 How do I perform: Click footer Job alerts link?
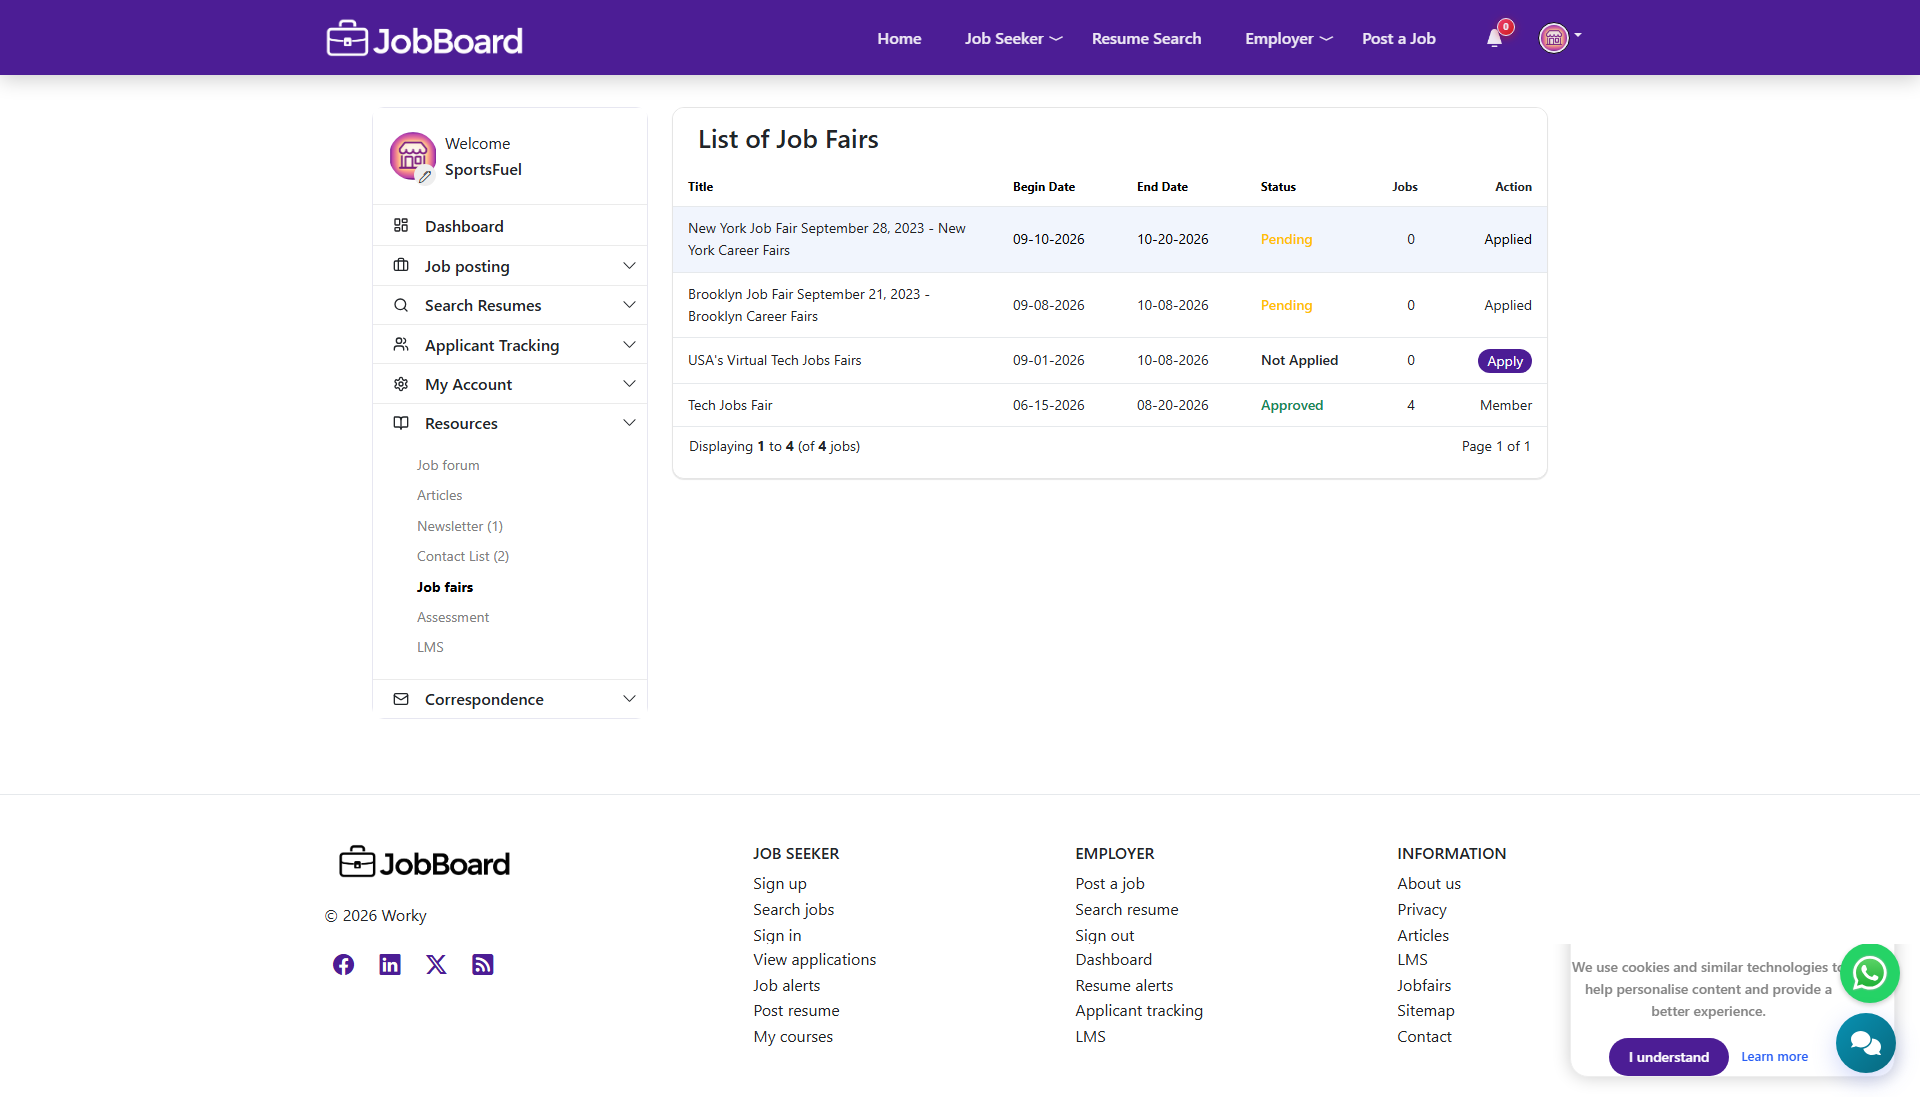[786, 986]
